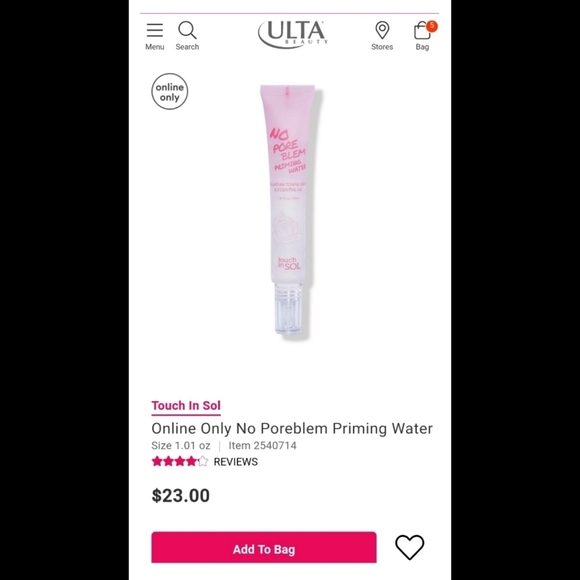
Task: Open the shopping Bag icon
Action: click(x=422, y=30)
